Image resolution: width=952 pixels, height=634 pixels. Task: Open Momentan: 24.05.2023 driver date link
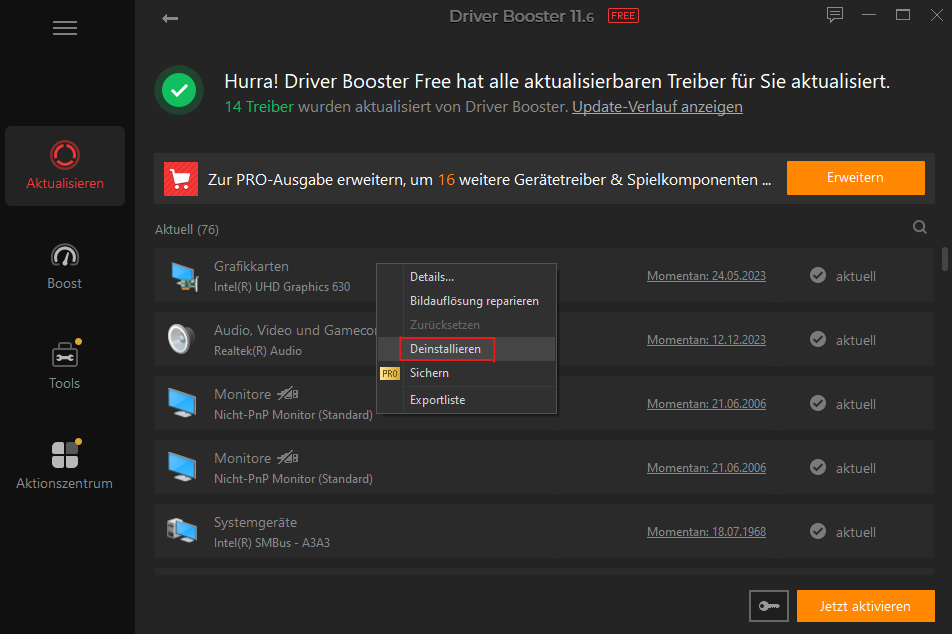pyautogui.click(x=706, y=276)
